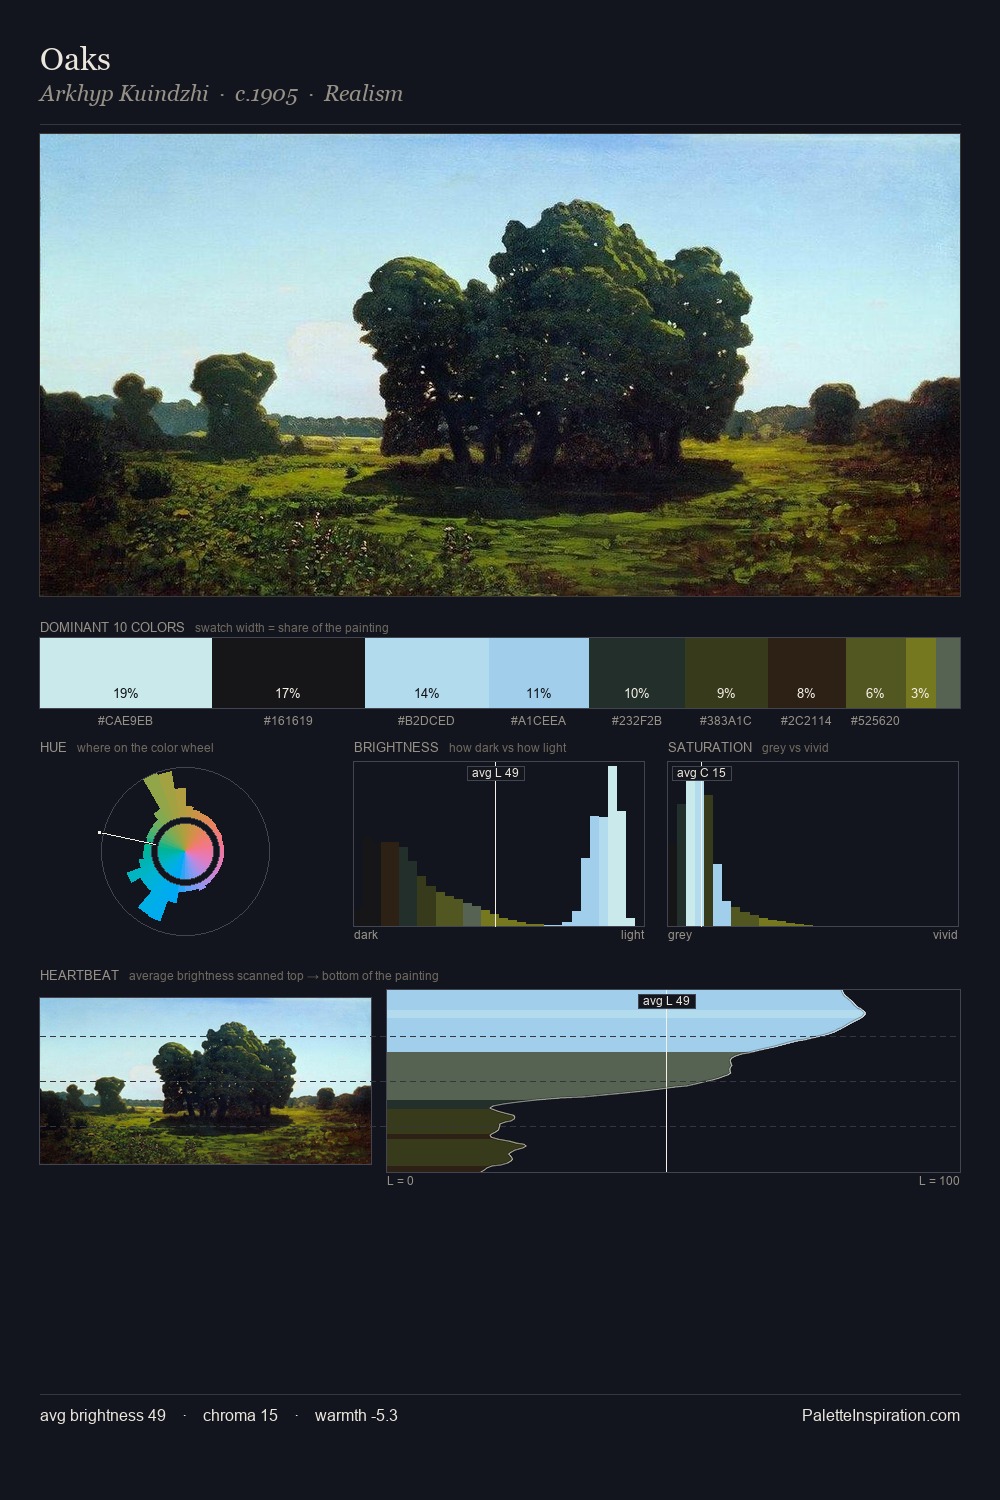
Task: Click the title 'Oaks'
Action: pyautogui.click(x=75, y=59)
